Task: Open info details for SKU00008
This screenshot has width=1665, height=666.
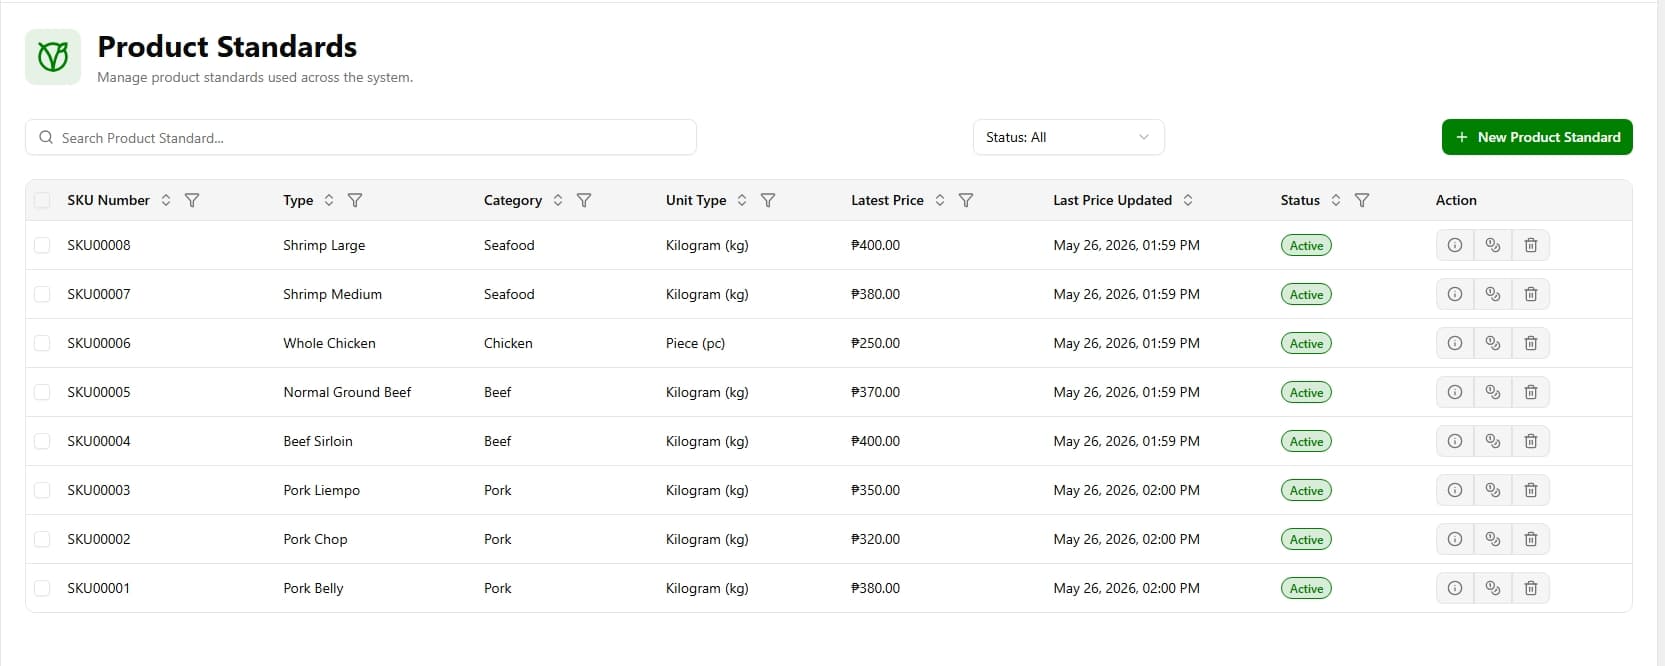Action: [x=1455, y=245]
